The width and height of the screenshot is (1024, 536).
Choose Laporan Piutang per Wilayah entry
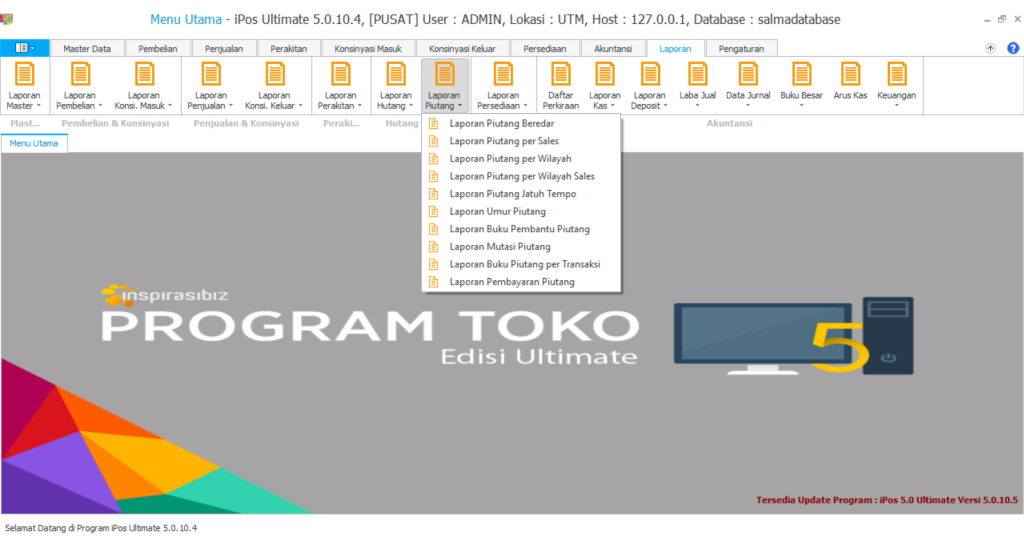[x=521, y=159]
